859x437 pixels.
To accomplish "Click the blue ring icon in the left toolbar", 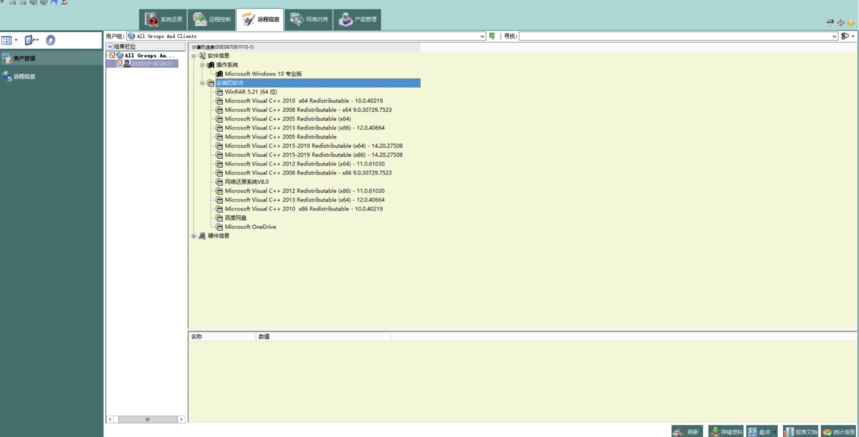I will 50,40.
